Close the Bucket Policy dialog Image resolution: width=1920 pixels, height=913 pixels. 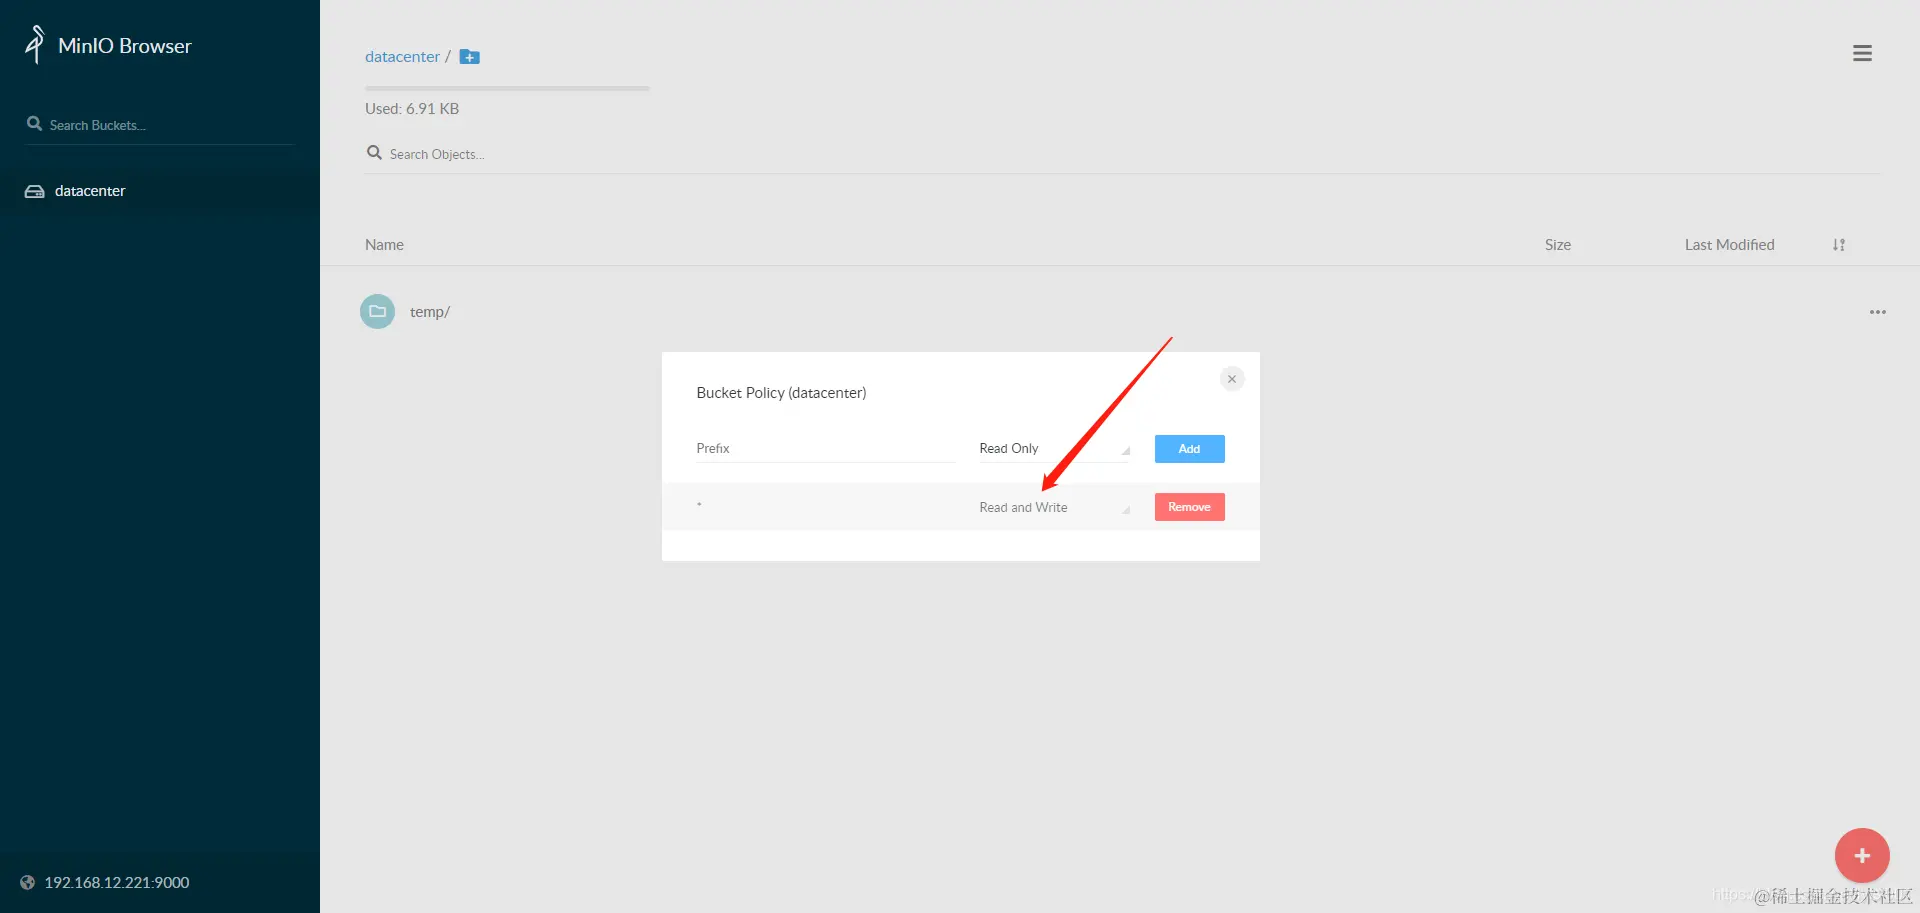1232,379
